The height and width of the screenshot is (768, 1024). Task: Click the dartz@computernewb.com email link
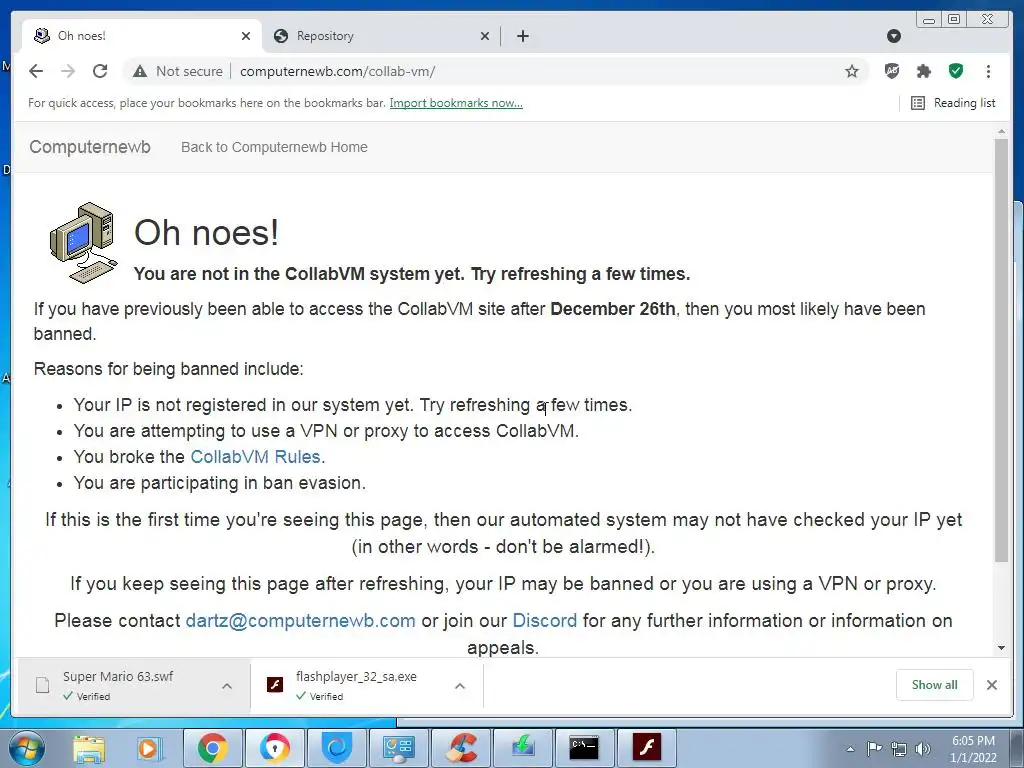tap(300, 620)
